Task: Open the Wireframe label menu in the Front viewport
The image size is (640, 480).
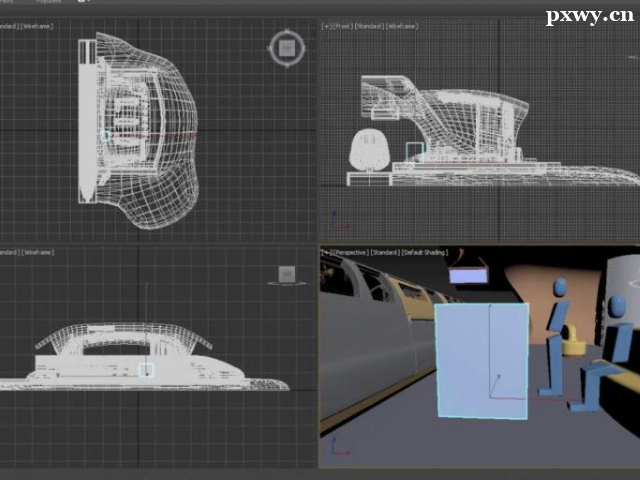Action: tap(400, 25)
